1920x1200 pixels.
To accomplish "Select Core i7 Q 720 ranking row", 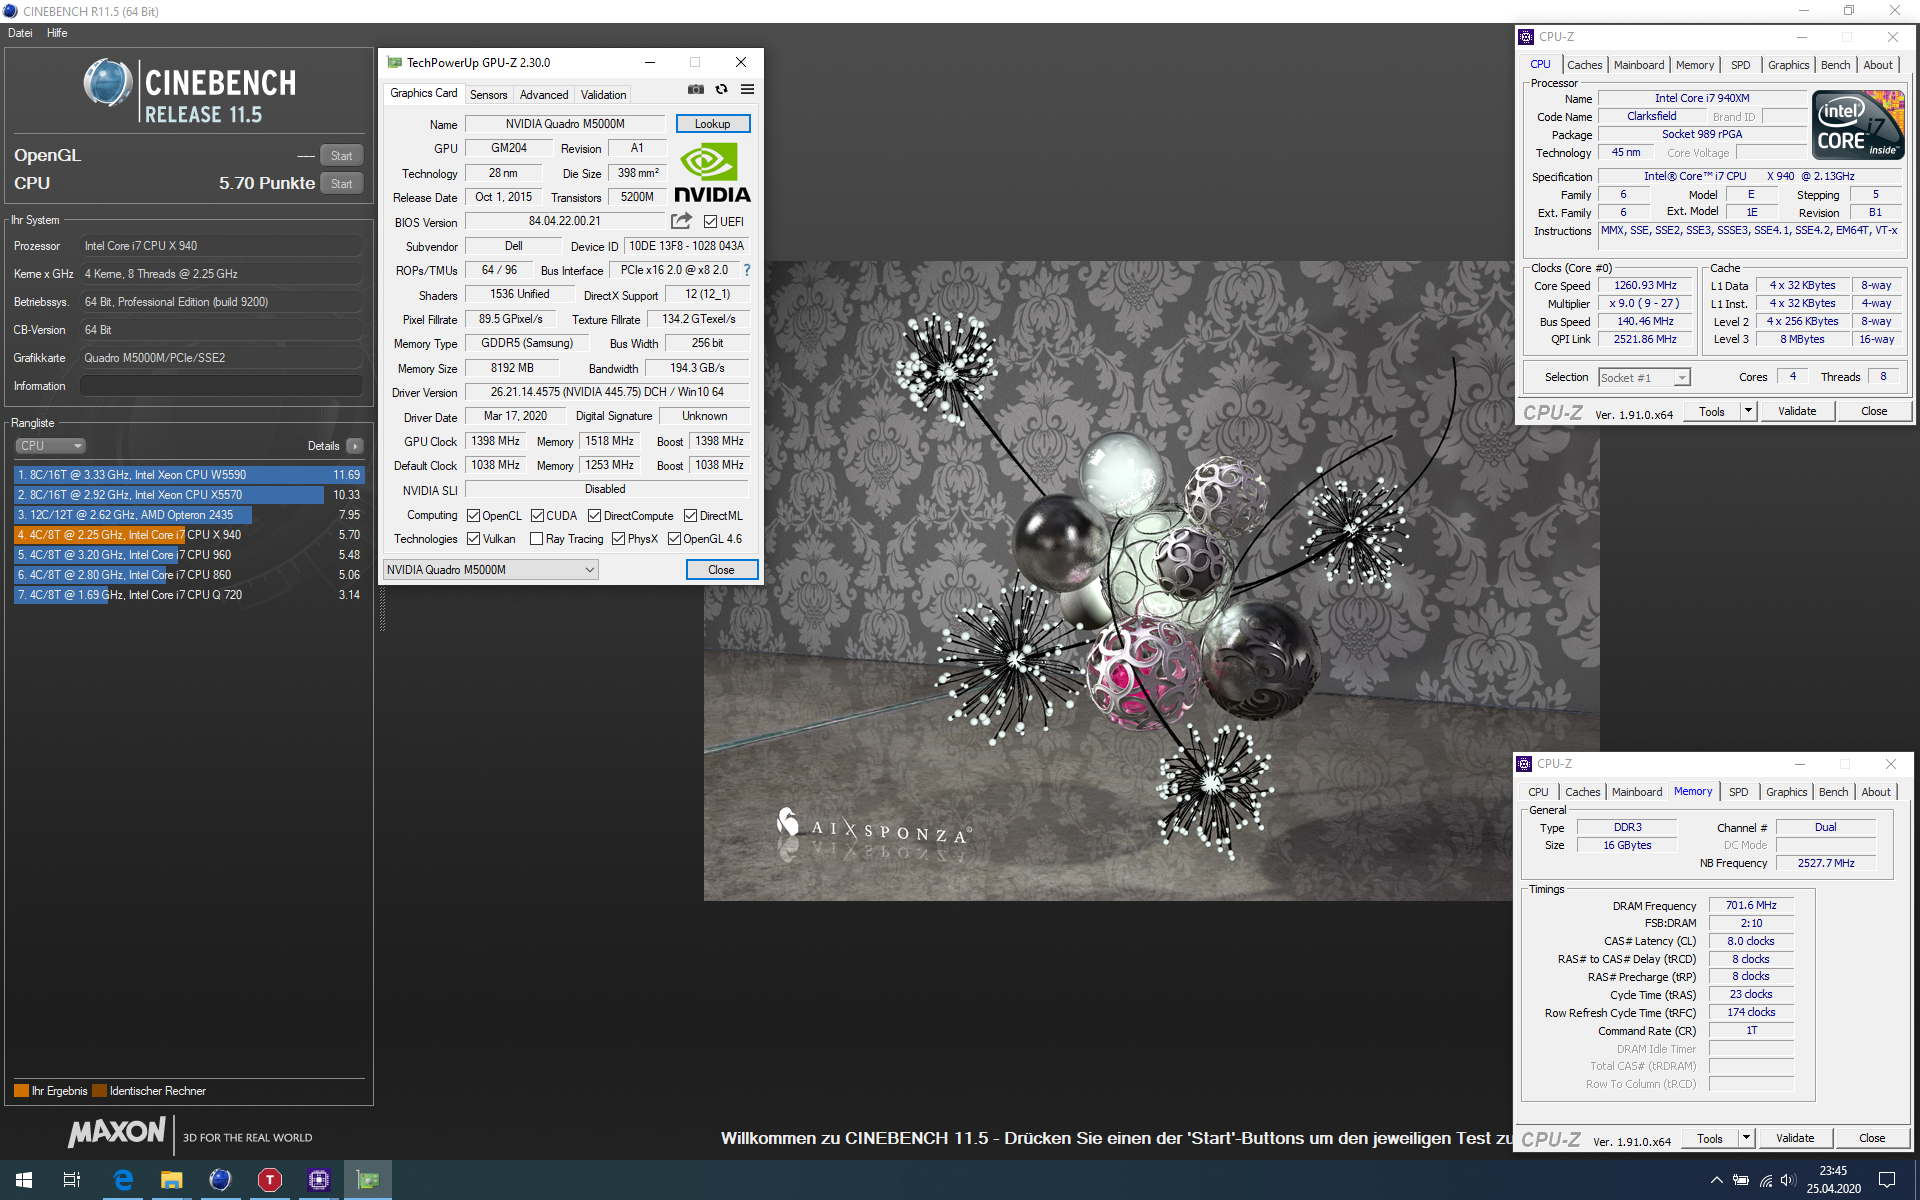I will 188,595.
